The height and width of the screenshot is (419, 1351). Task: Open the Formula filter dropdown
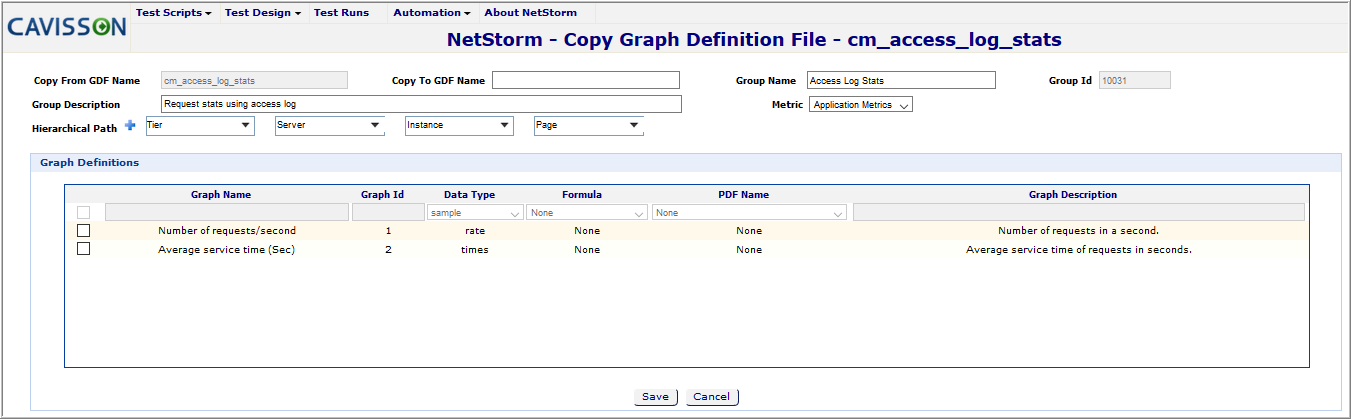tap(587, 213)
